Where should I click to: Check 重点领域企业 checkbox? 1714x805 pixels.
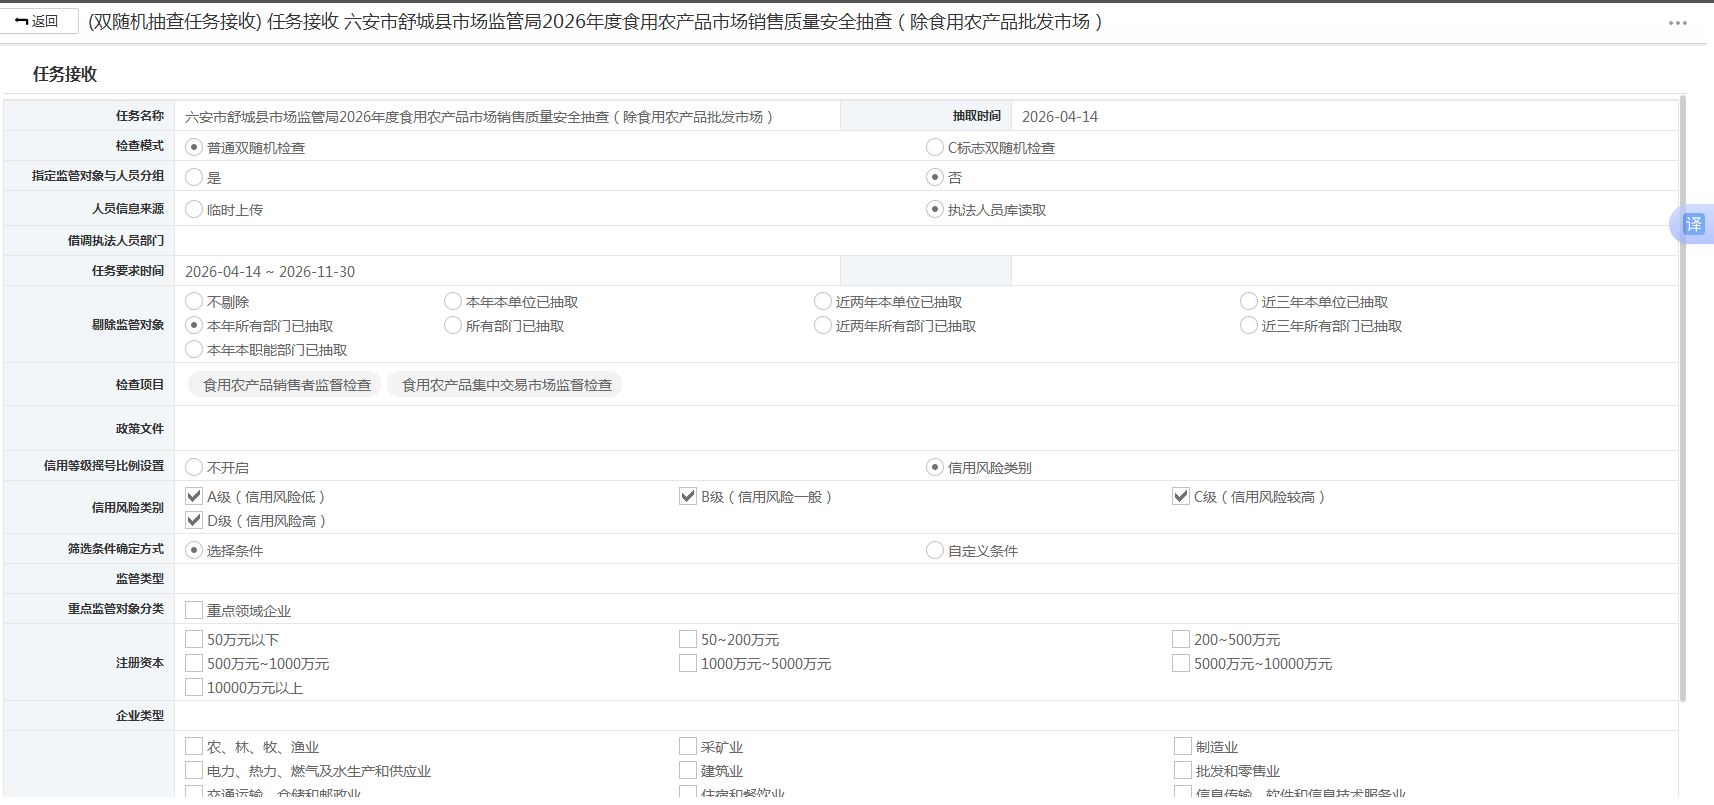[194, 610]
